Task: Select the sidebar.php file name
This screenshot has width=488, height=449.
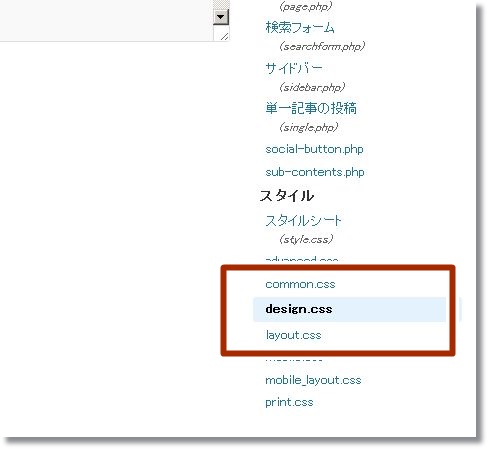Action: (x=312, y=87)
